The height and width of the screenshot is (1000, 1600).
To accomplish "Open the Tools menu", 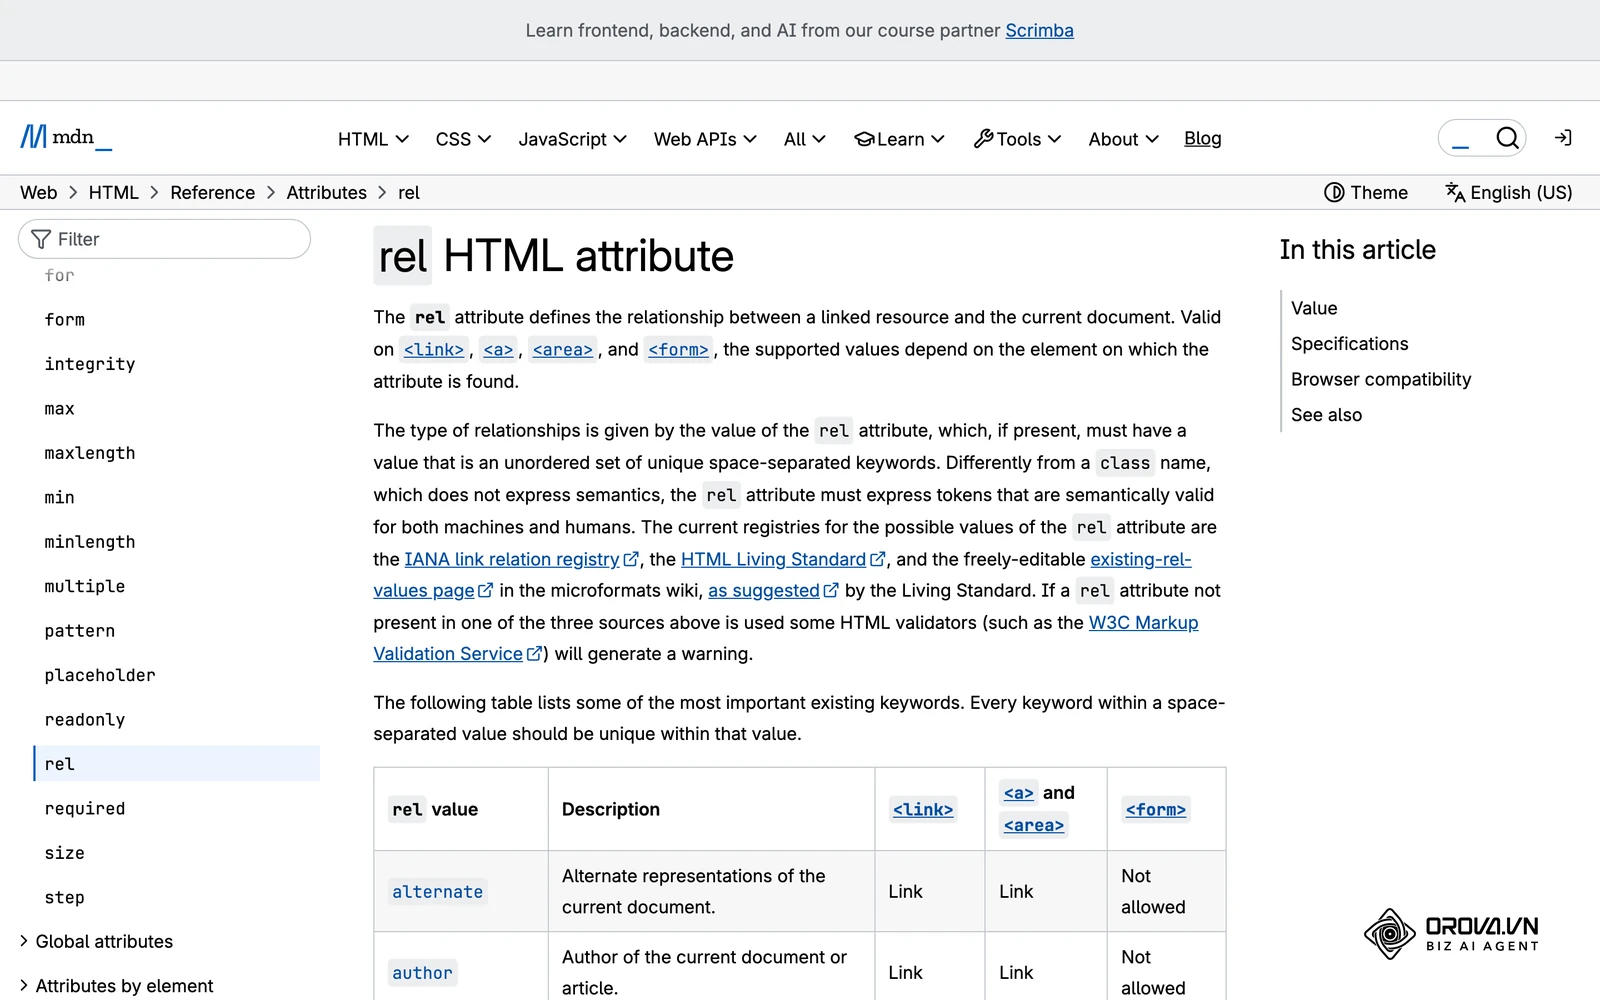I will 1017,139.
